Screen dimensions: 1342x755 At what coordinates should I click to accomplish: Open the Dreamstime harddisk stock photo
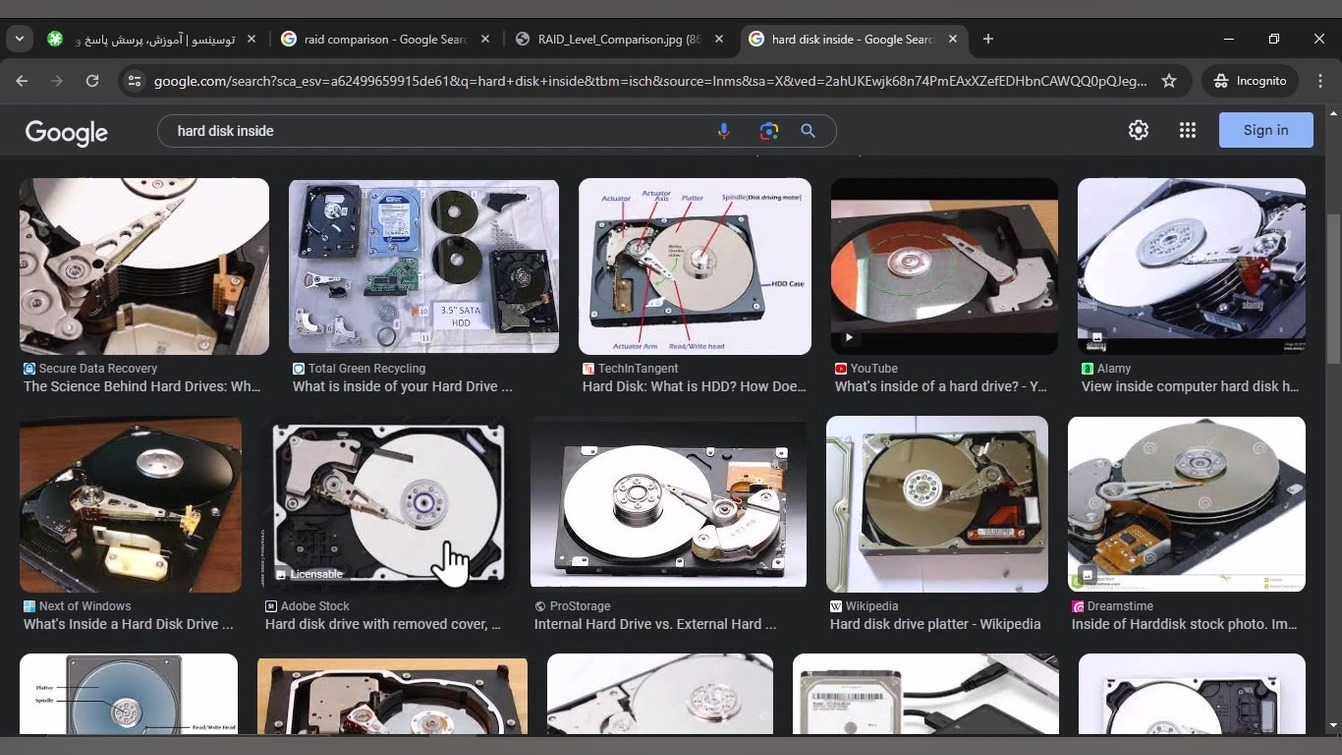(1186, 505)
